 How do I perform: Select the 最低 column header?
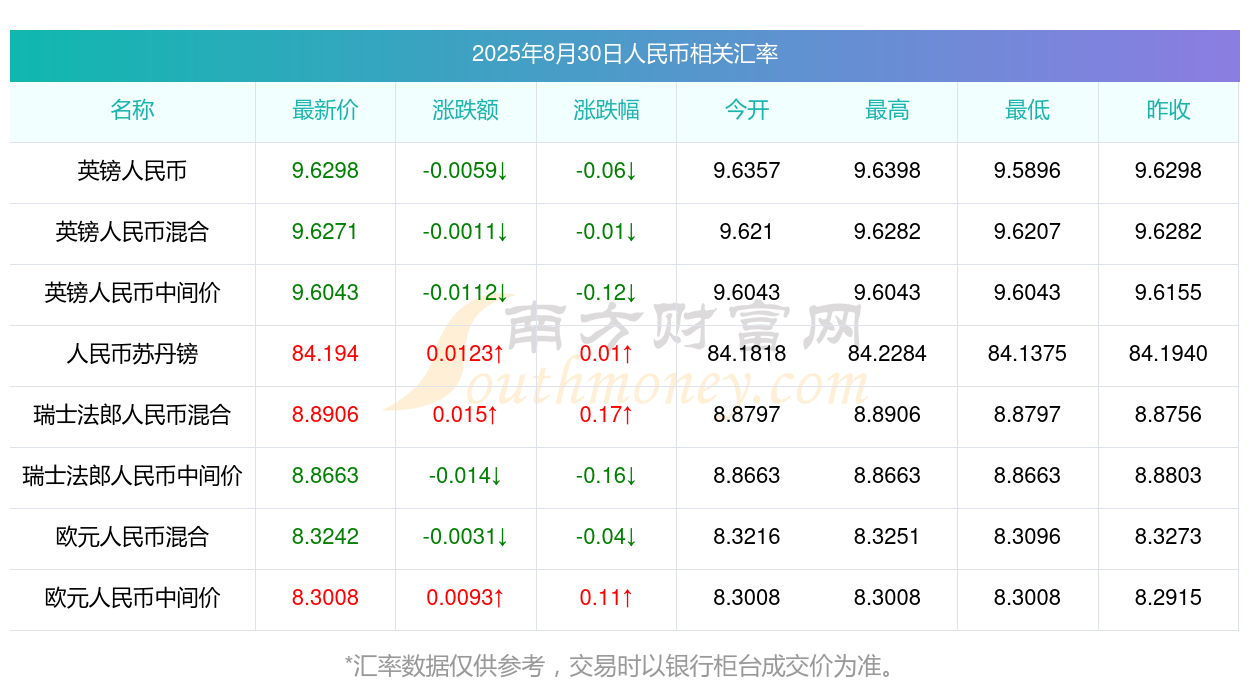pyautogui.click(x=1027, y=110)
